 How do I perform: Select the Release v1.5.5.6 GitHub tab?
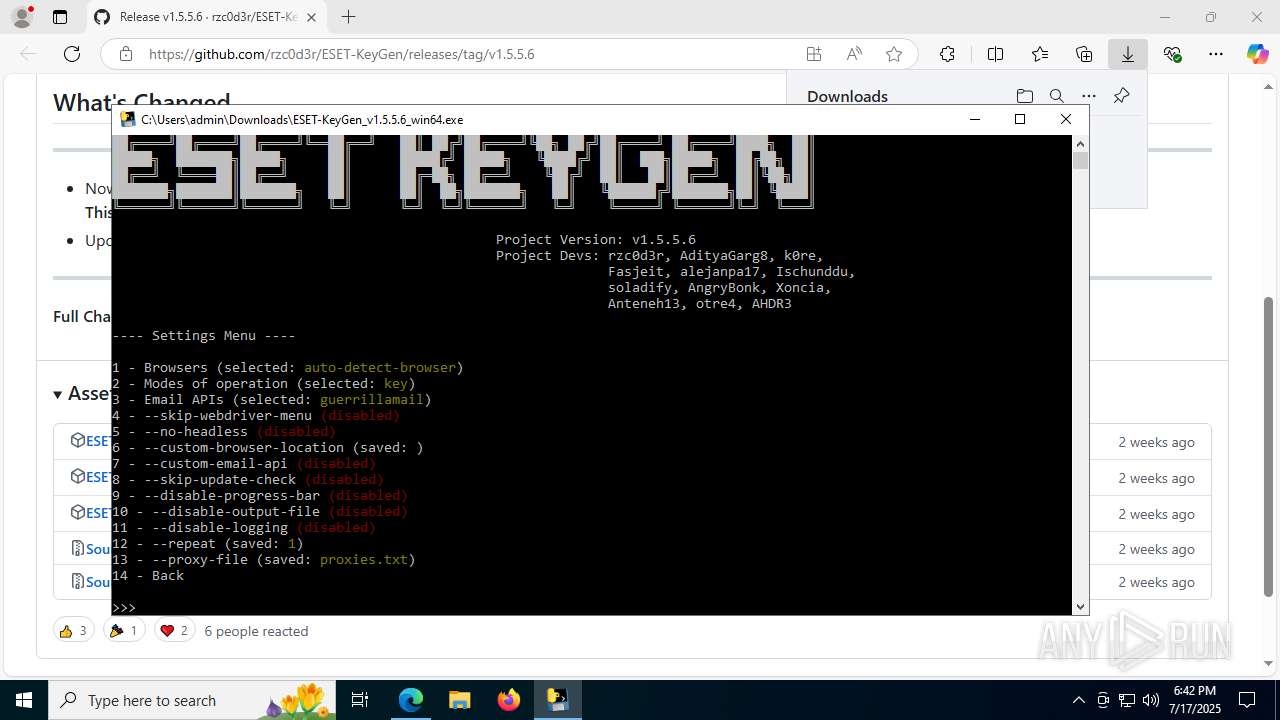204,17
